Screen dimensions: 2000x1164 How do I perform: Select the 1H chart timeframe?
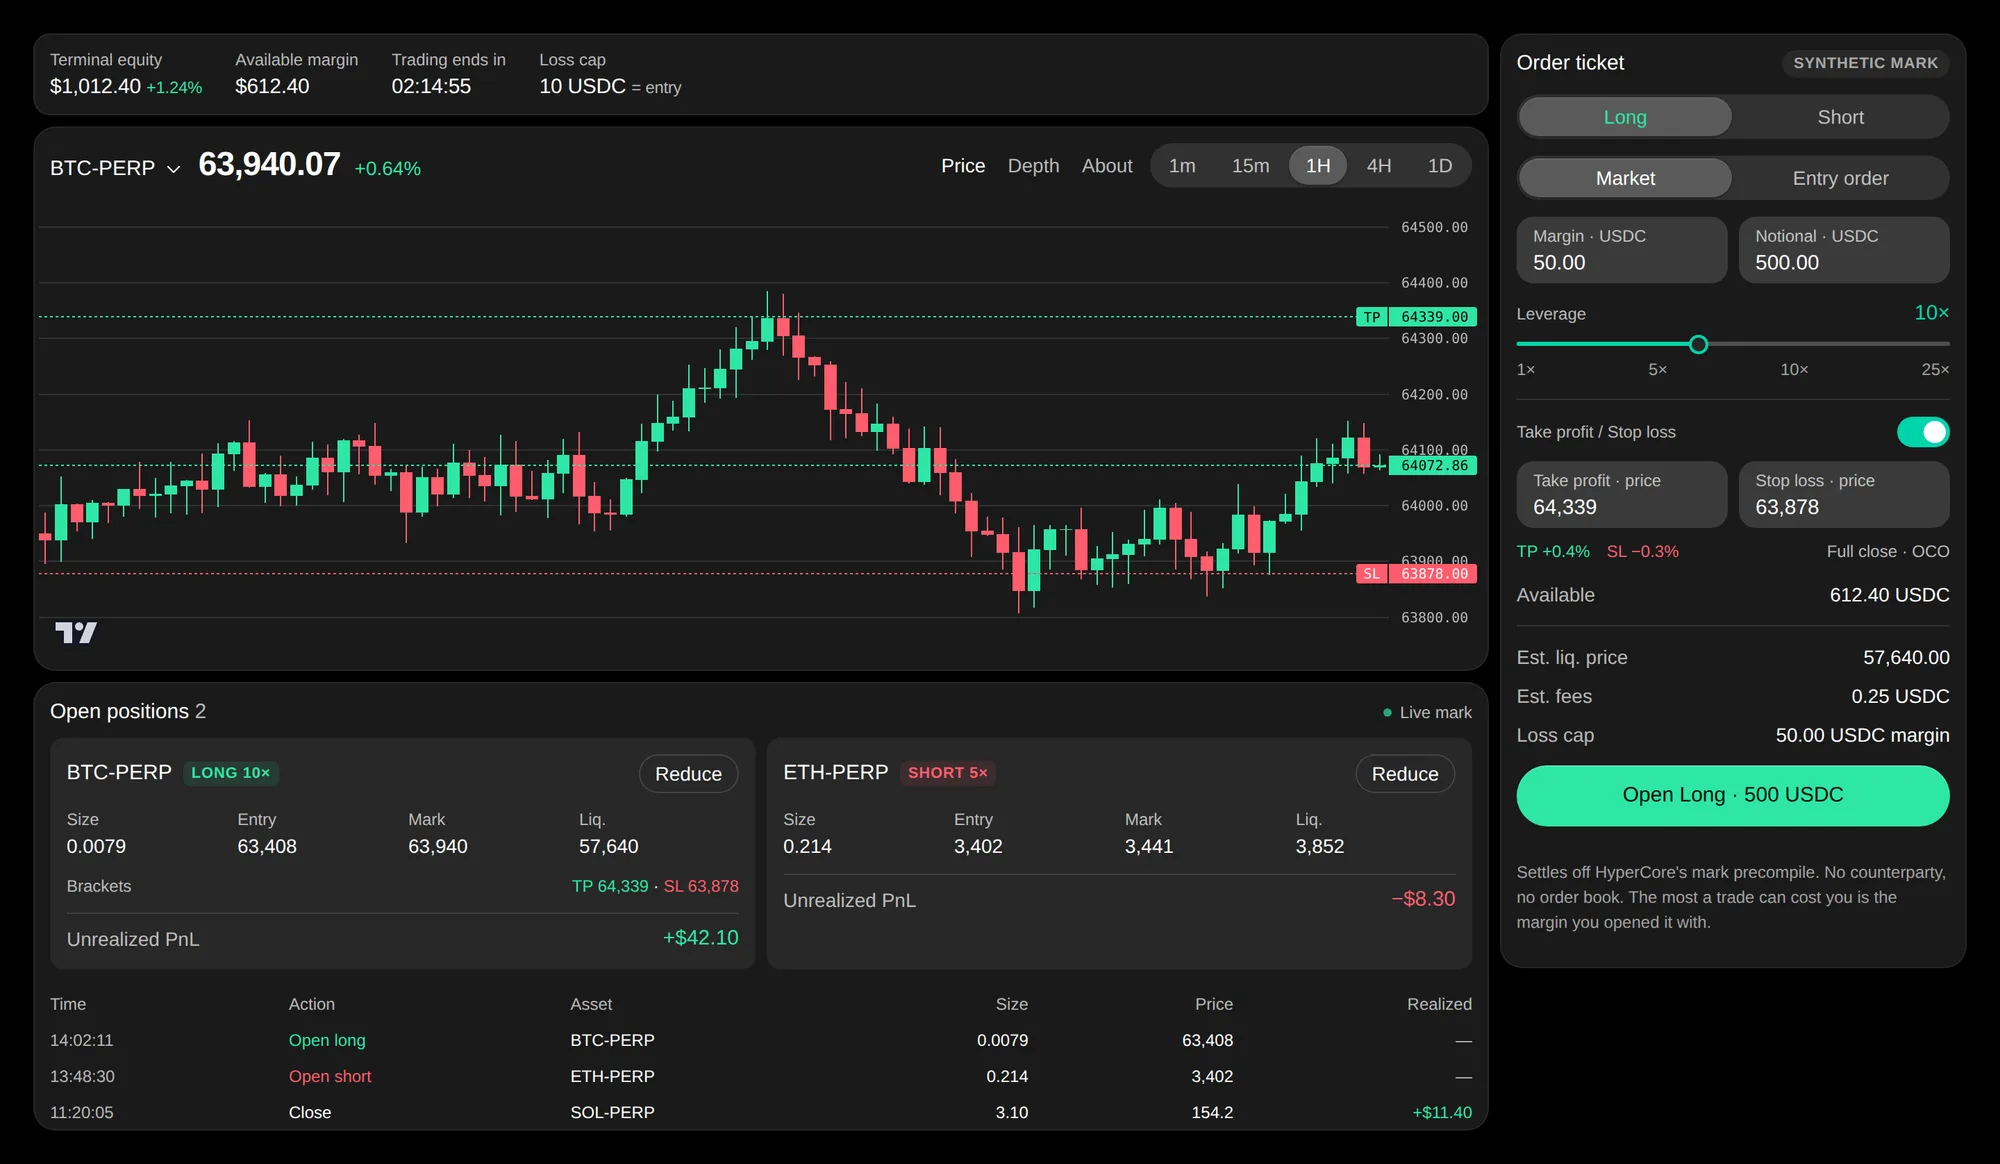click(1318, 166)
